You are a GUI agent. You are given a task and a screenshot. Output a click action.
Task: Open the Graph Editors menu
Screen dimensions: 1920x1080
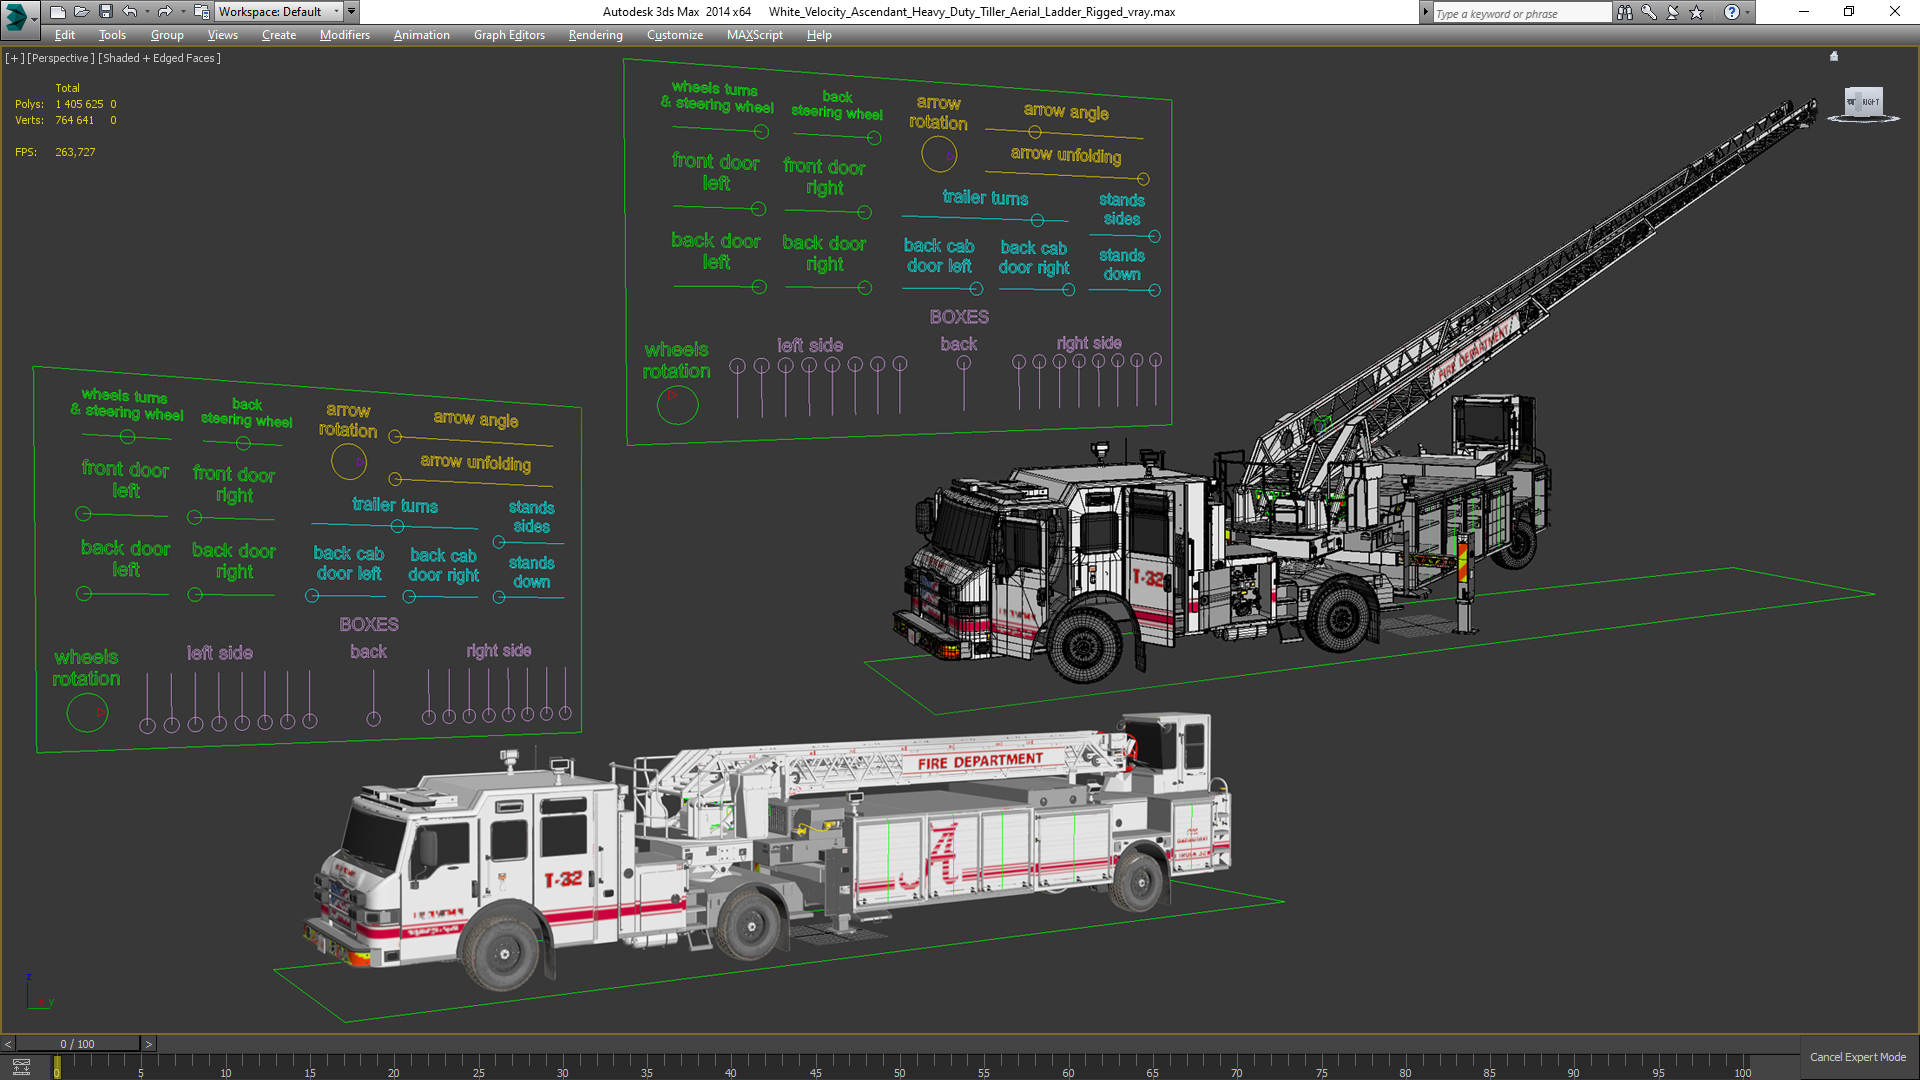[x=509, y=35]
